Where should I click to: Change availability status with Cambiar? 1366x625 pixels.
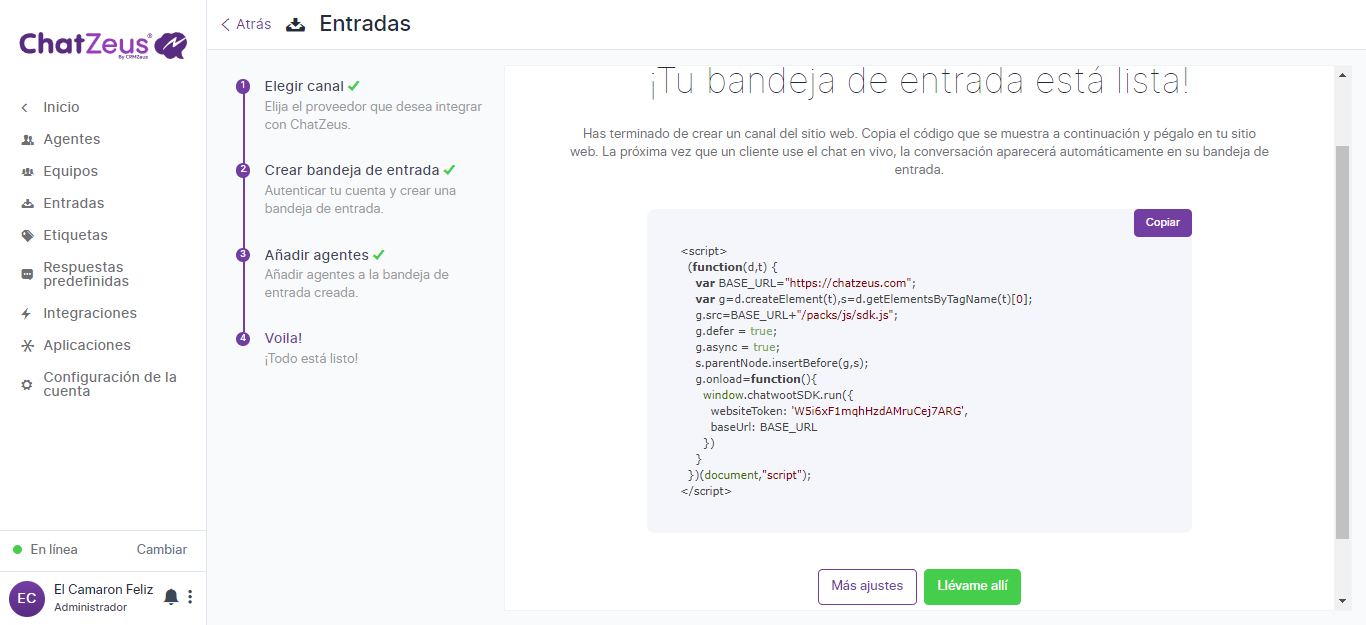pyautogui.click(x=161, y=549)
